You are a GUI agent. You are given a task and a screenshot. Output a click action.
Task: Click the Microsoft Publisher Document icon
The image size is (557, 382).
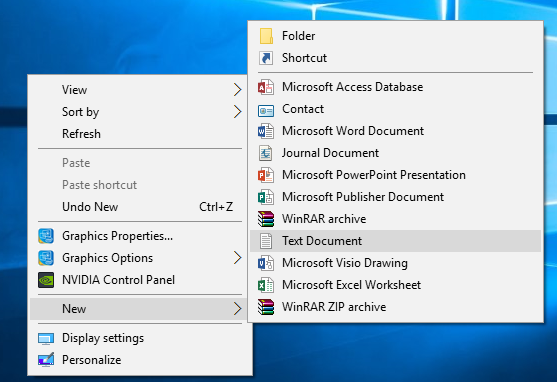[266, 197]
